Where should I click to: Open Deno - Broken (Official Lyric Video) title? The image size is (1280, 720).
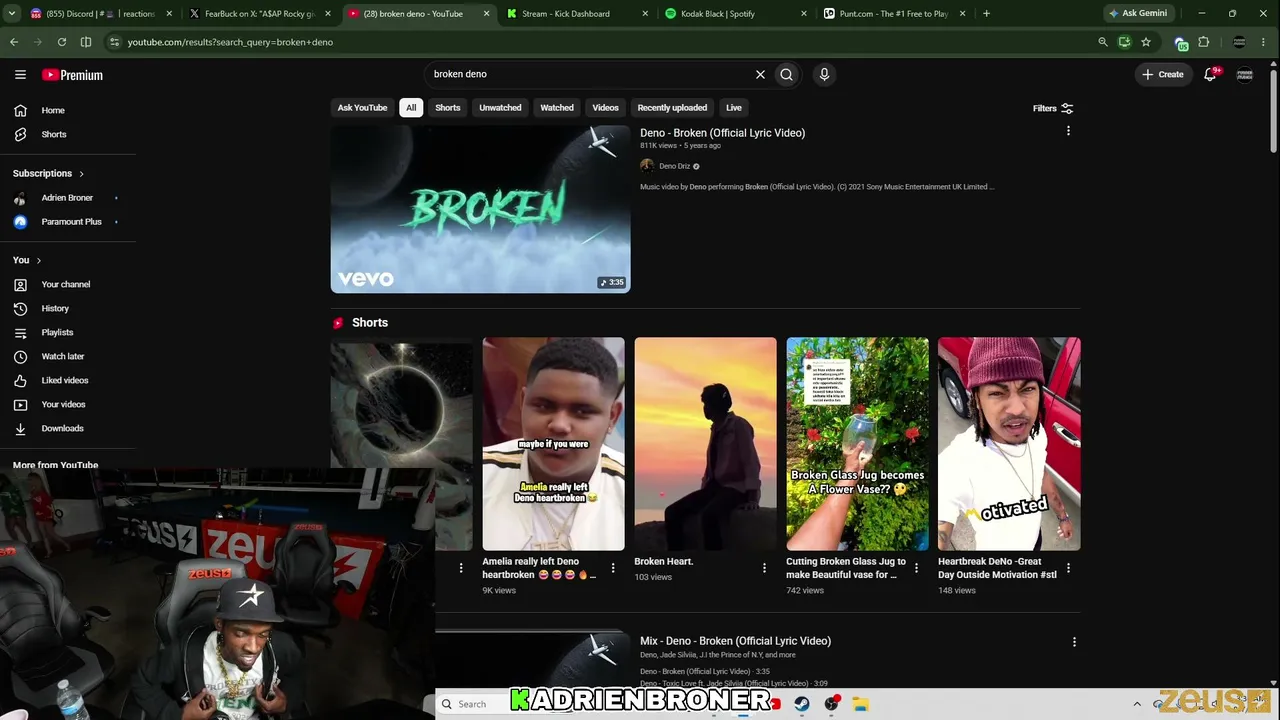tap(722, 133)
